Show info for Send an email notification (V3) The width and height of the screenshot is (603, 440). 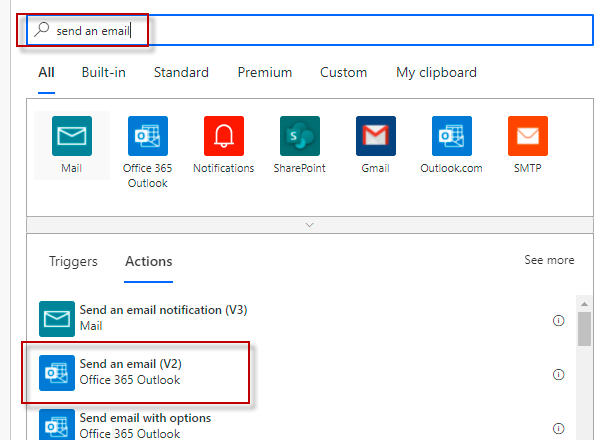coord(558,320)
